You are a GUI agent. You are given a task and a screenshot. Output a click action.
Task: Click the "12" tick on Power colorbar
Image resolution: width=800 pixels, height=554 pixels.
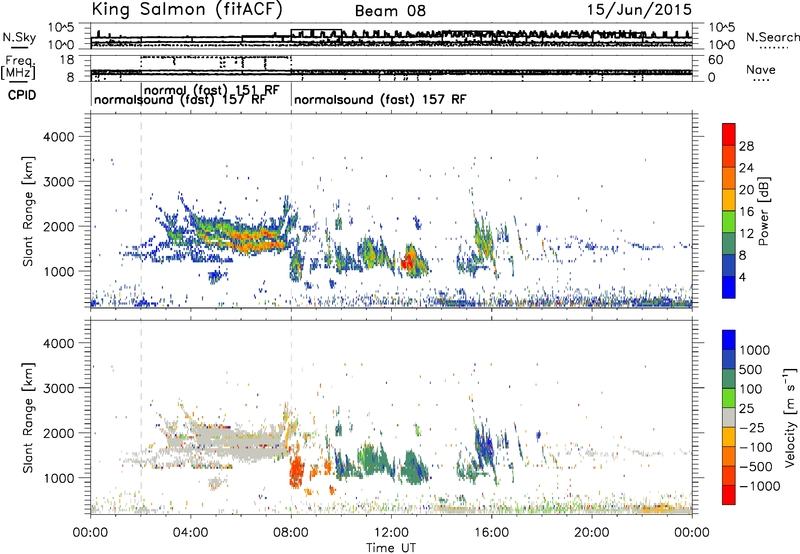[x=746, y=233]
